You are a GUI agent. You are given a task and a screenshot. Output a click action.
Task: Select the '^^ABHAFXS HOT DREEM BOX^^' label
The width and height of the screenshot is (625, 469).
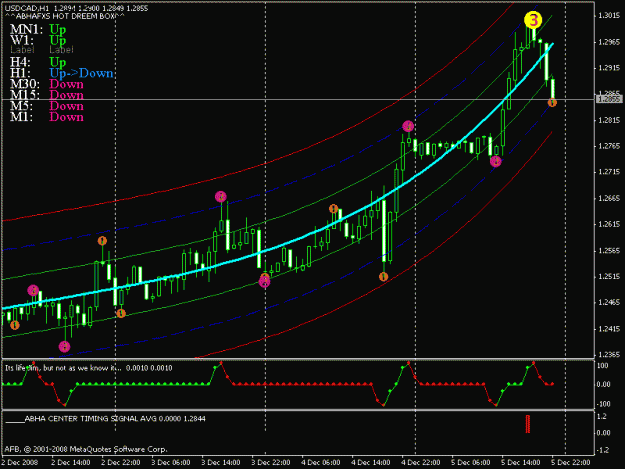pyautogui.click(x=65, y=16)
